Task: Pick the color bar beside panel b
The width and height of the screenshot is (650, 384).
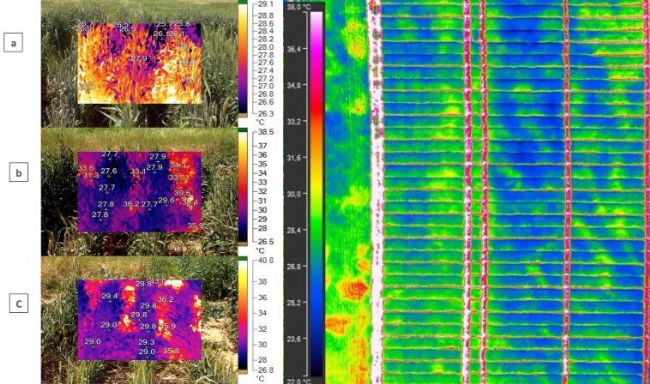Action: pos(243,187)
